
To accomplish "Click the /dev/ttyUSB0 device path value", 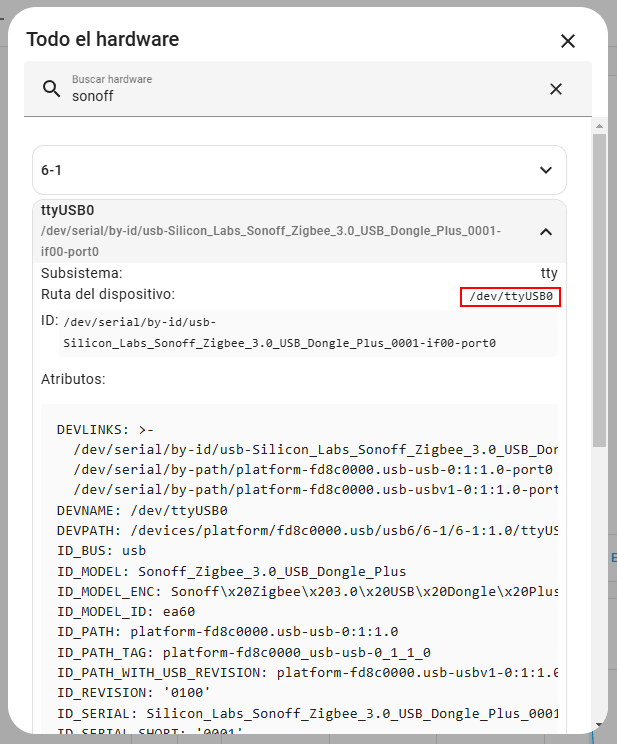I will (510, 297).
